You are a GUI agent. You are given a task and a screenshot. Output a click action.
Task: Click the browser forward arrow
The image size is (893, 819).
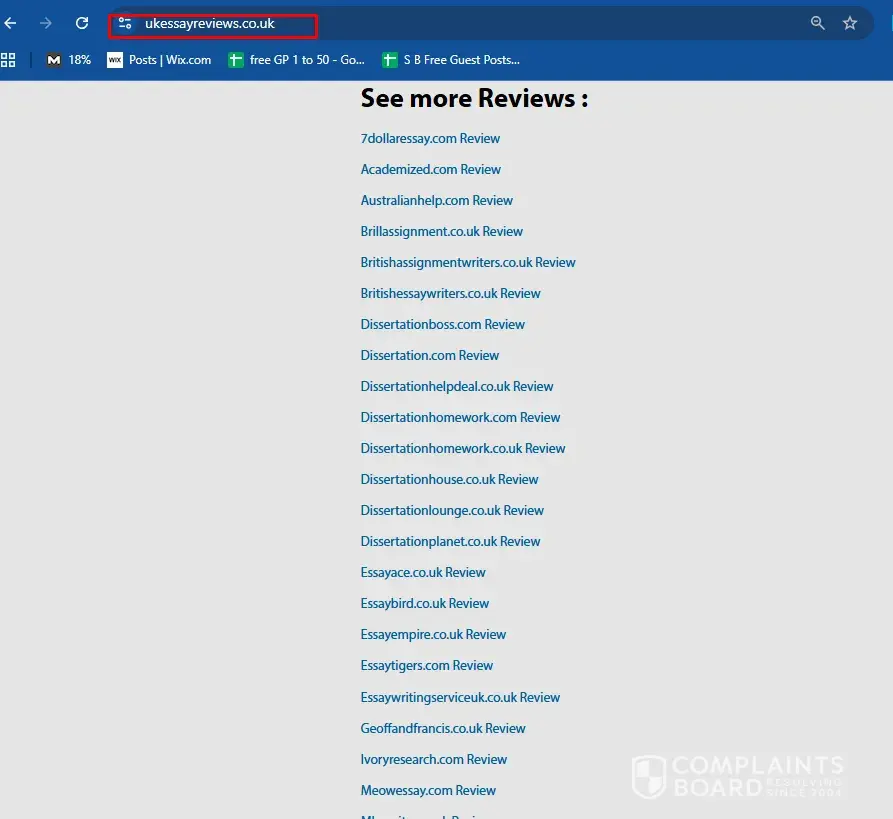coord(46,23)
